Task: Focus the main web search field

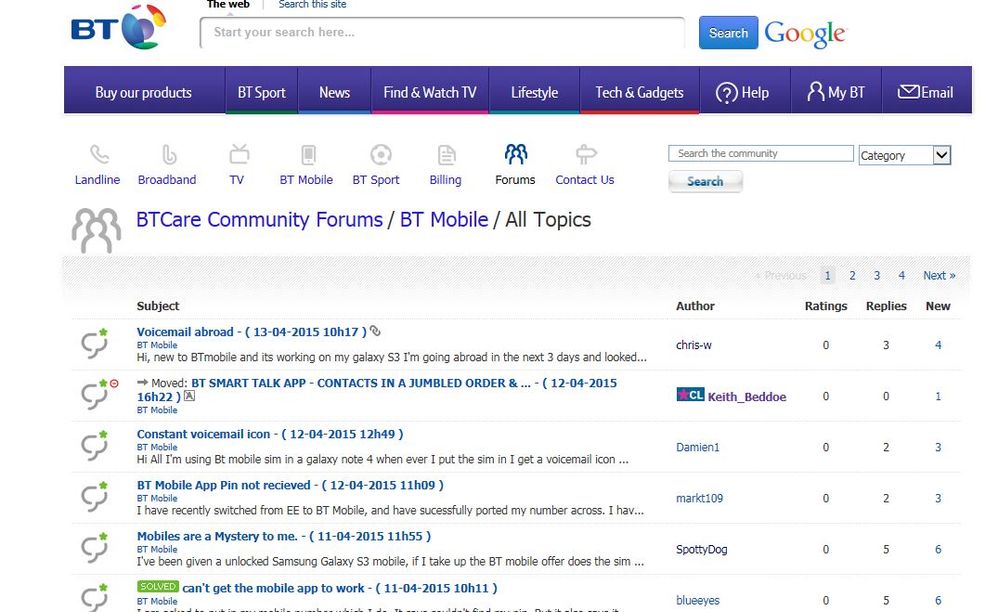Action: (442, 32)
